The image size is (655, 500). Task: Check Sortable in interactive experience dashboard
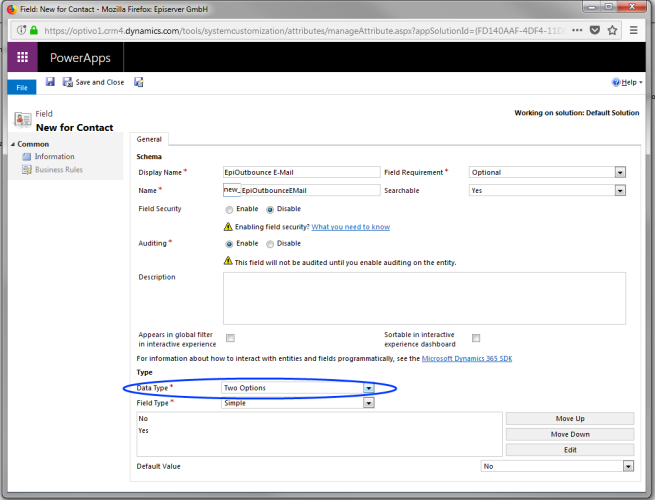[x=476, y=338]
